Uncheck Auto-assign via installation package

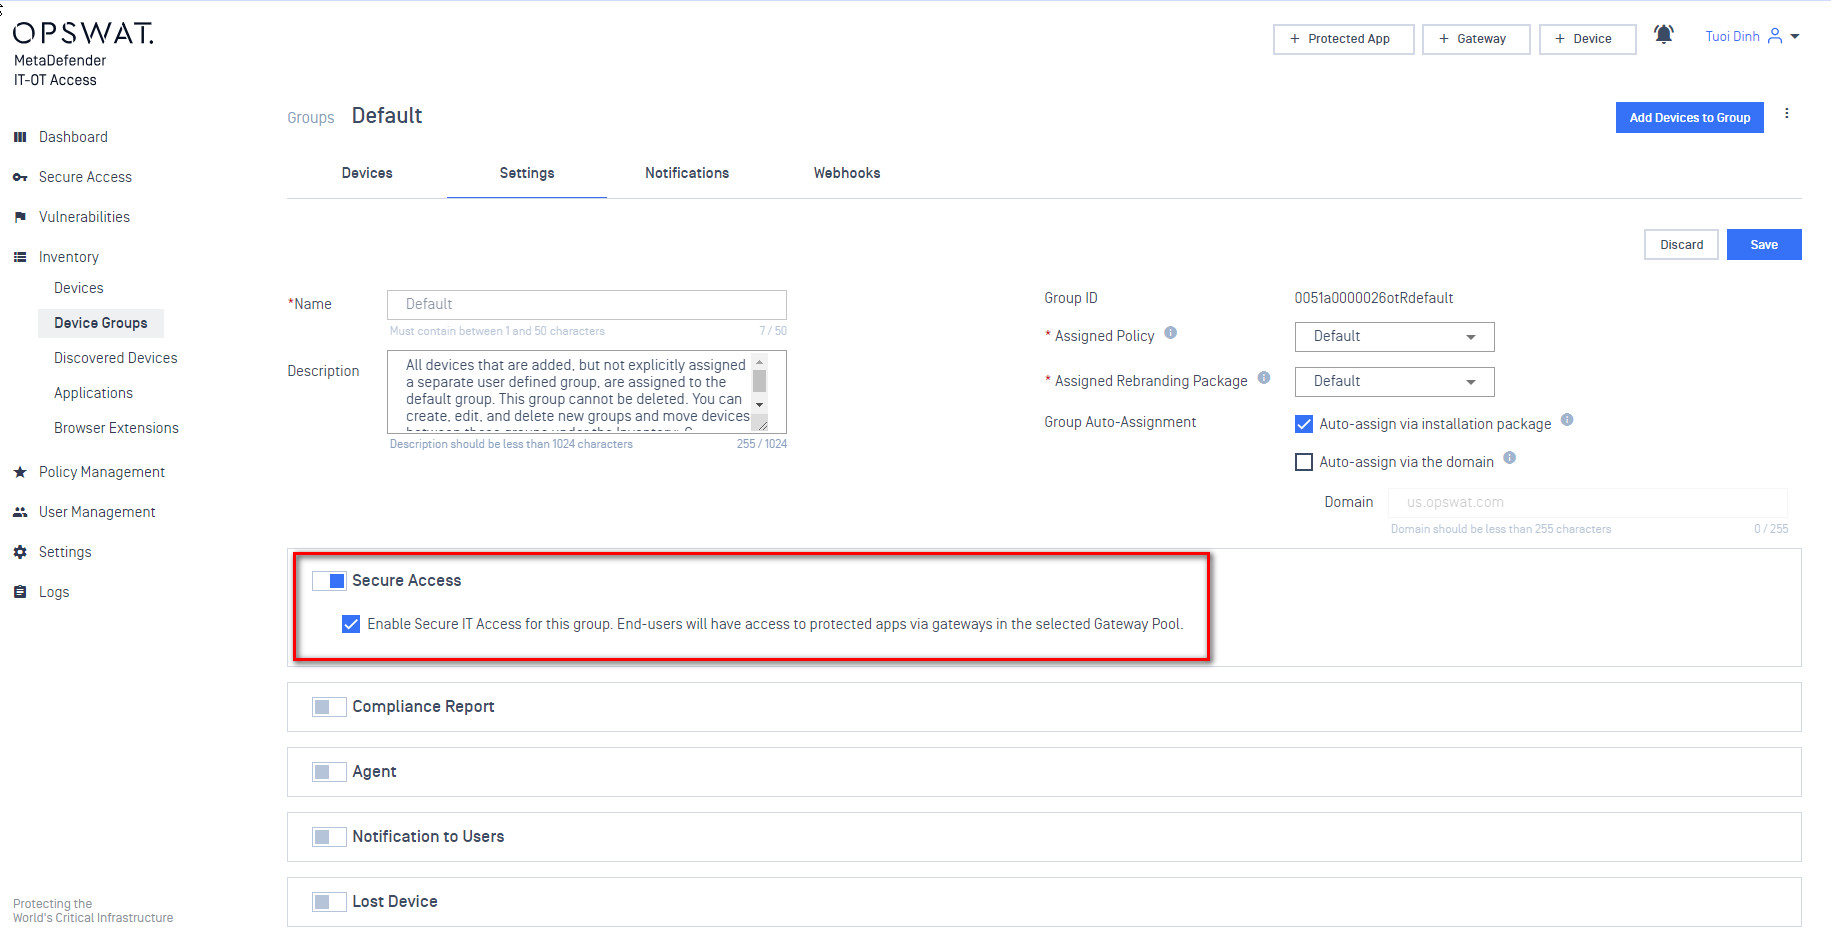click(x=1304, y=424)
